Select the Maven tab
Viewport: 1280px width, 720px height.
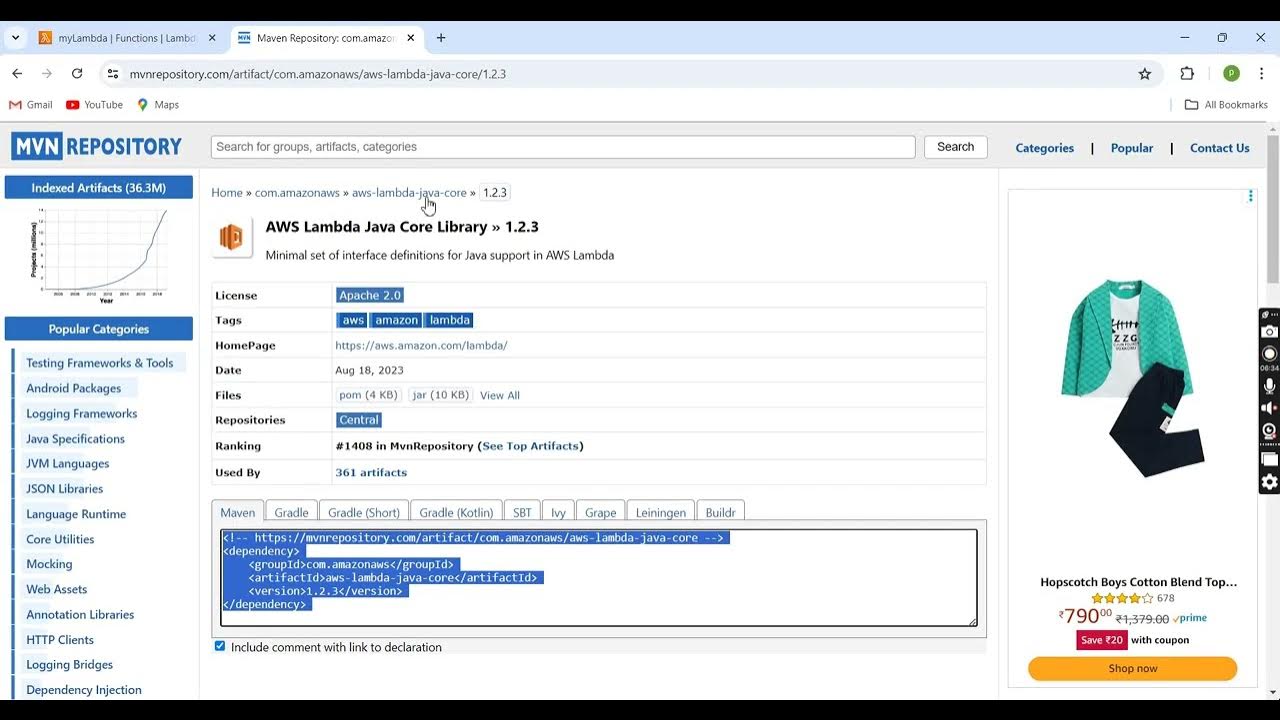click(x=237, y=512)
